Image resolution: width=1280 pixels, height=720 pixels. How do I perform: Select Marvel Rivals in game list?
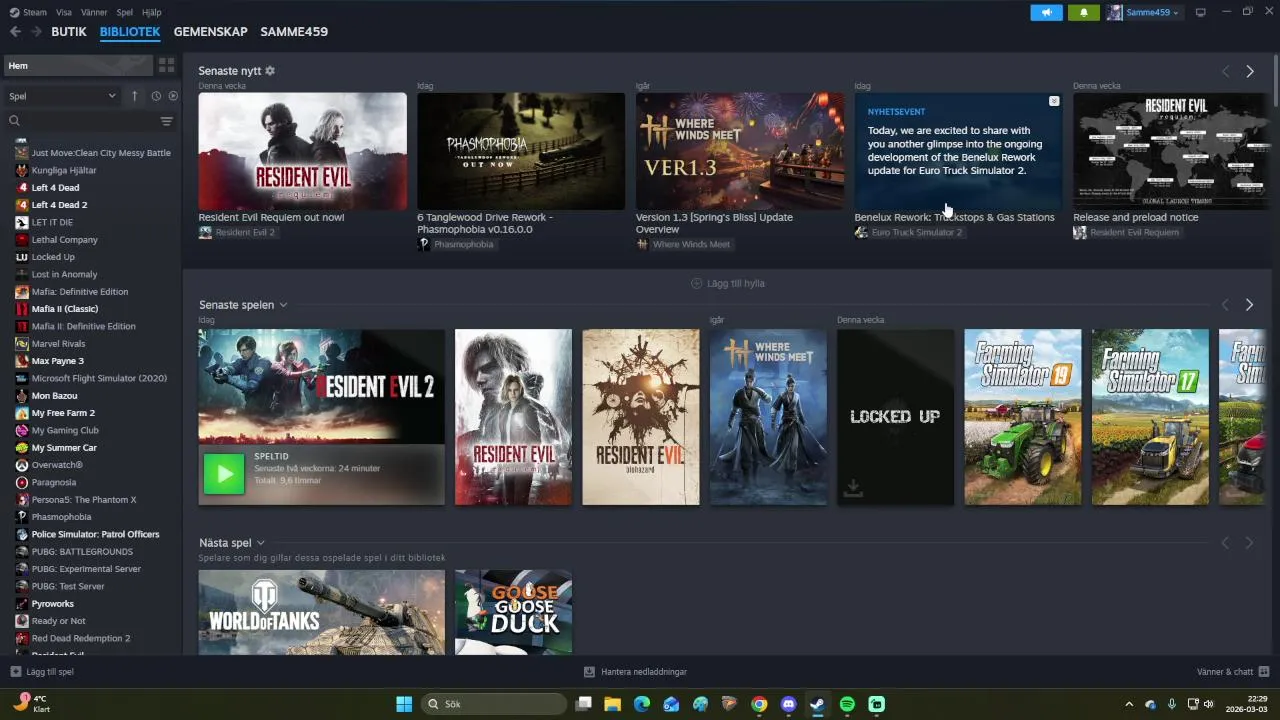point(58,344)
